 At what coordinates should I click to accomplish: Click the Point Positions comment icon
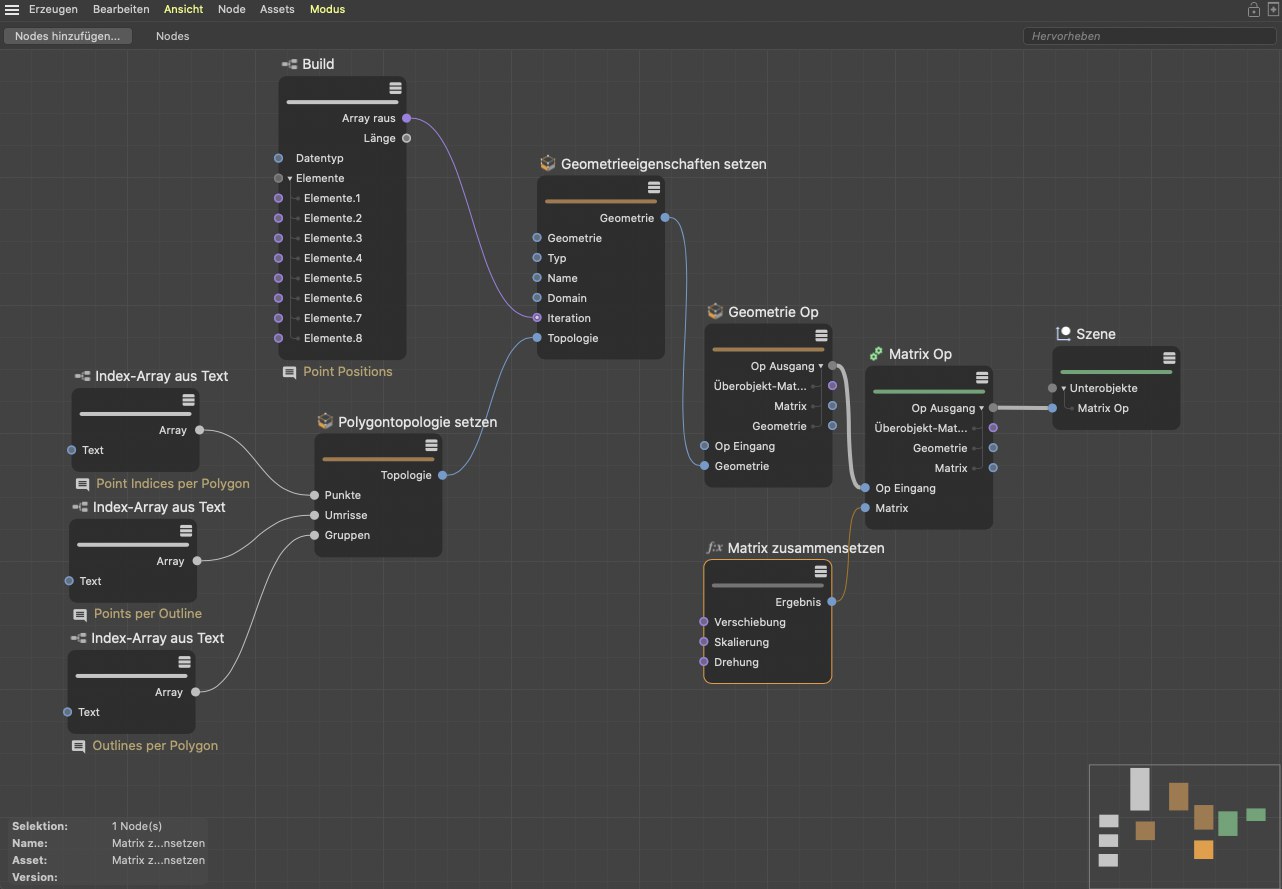point(289,372)
